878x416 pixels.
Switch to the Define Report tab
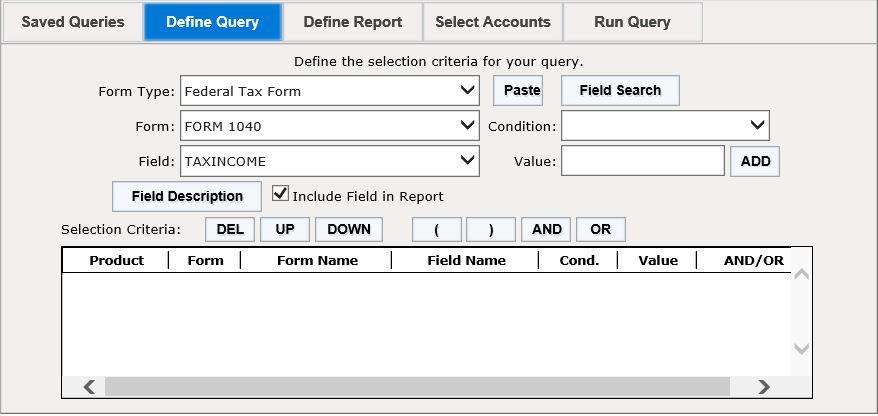pos(353,22)
